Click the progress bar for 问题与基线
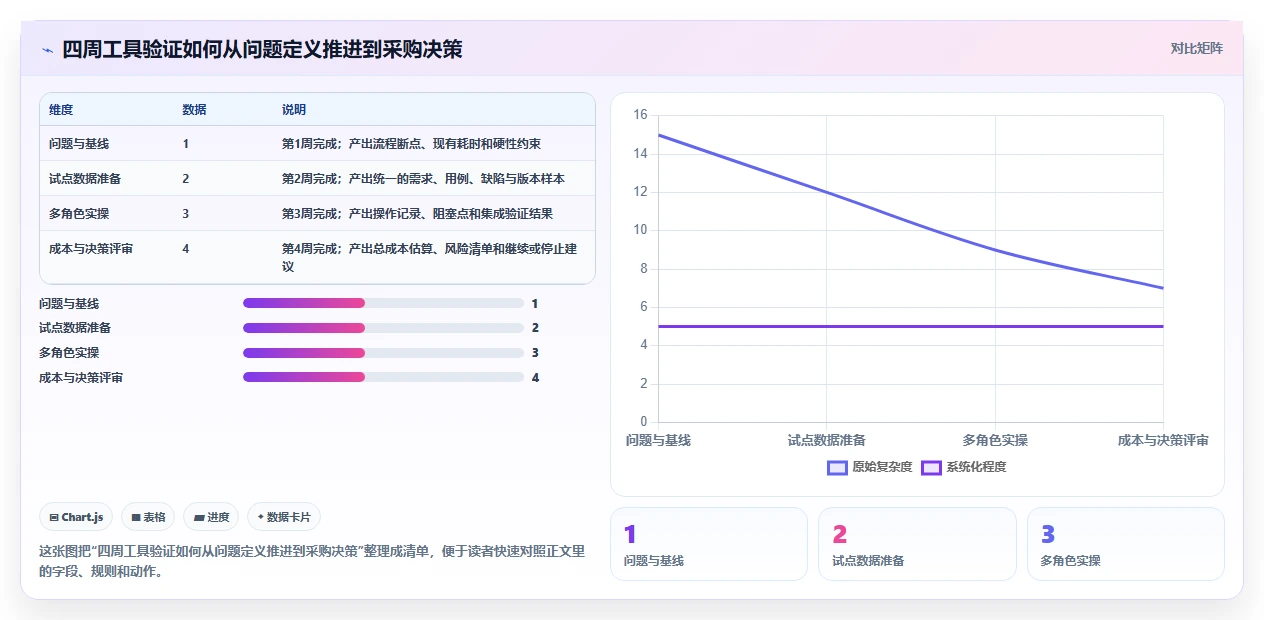Screen dimensions: 1264x620 coord(383,303)
